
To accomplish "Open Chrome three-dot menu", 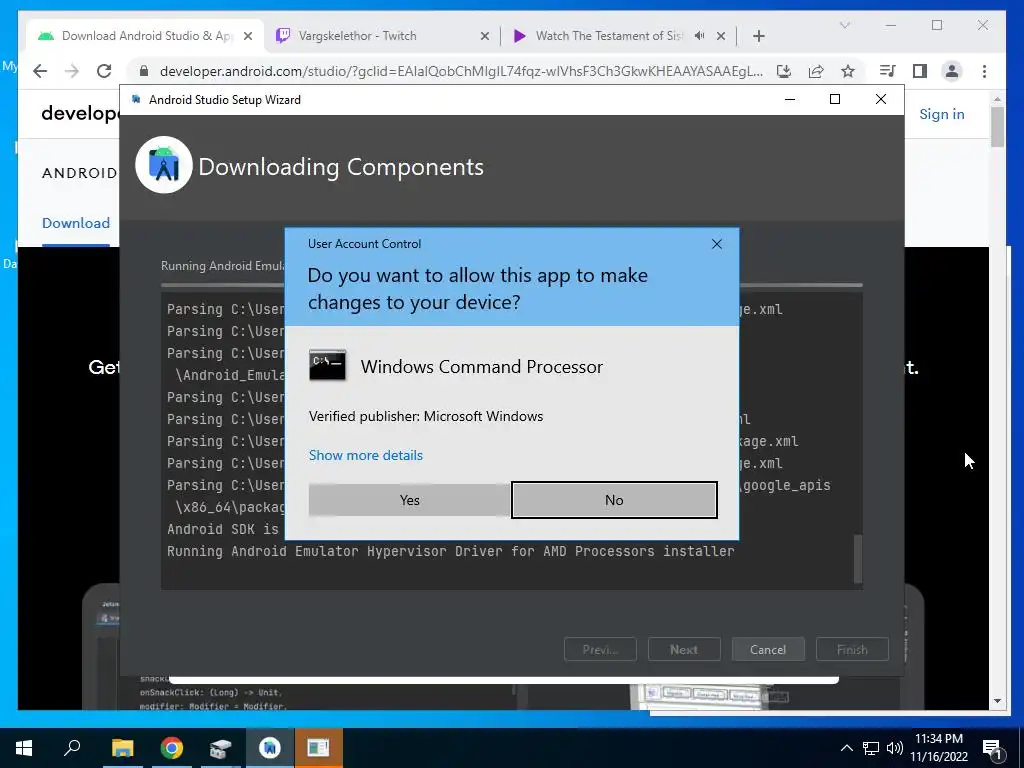I will click(984, 71).
